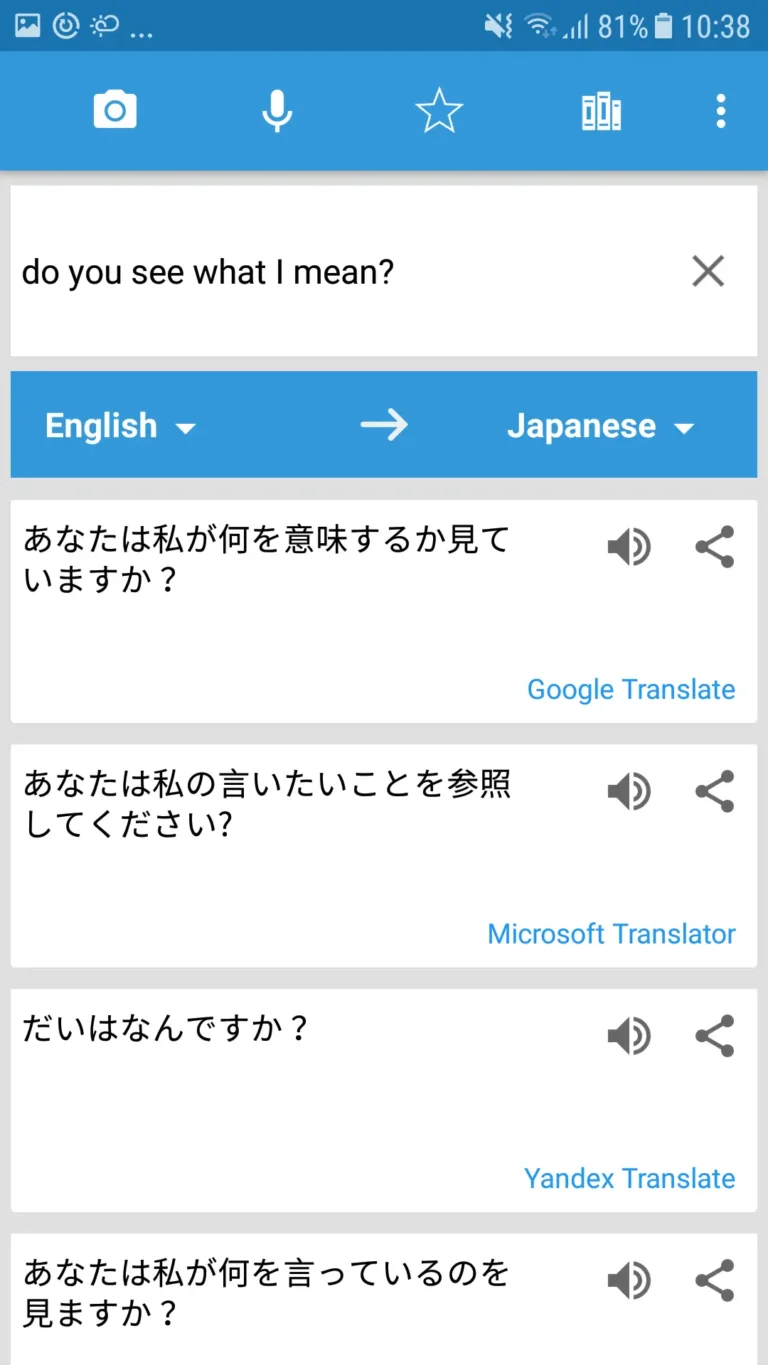Image resolution: width=768 pixels, height=1365 pixels.
Task: Open Google Translate attribution link
Action: pos(630,689)
